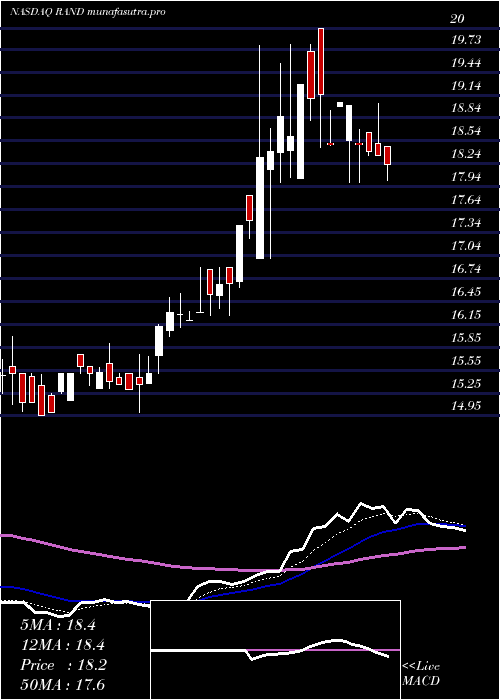Viewport: 500px width, 700px height.
Task: Select the price label 20
Action: pyautogui.click(x=458, y=19)
